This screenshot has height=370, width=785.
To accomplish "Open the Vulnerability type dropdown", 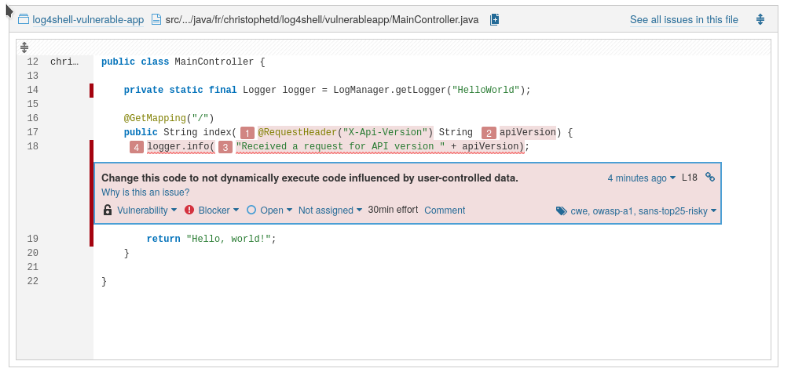I will 147,210.
